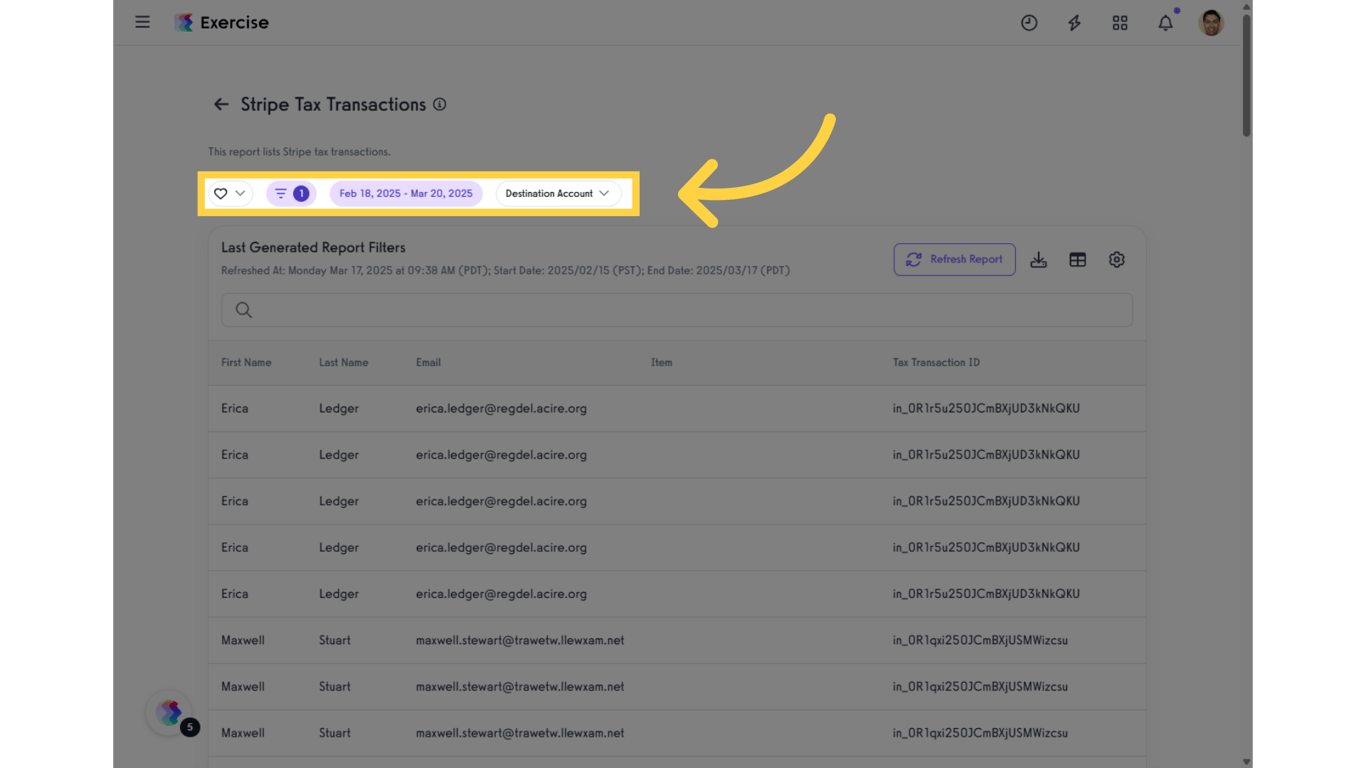This screenshot has width=1366, height=768.
Task: Download the report with the download icon
Action: (x=1039, y=260)
